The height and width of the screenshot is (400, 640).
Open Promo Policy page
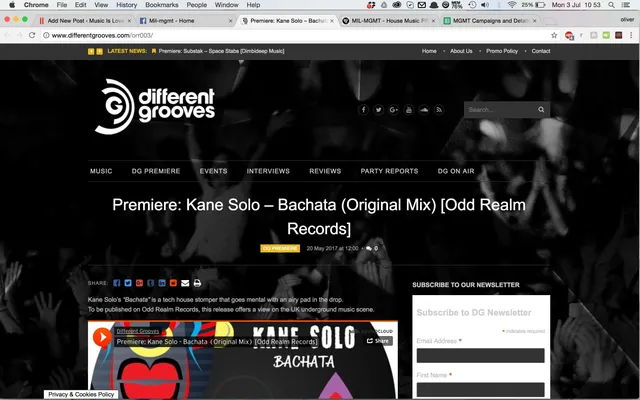click(502, 51)
